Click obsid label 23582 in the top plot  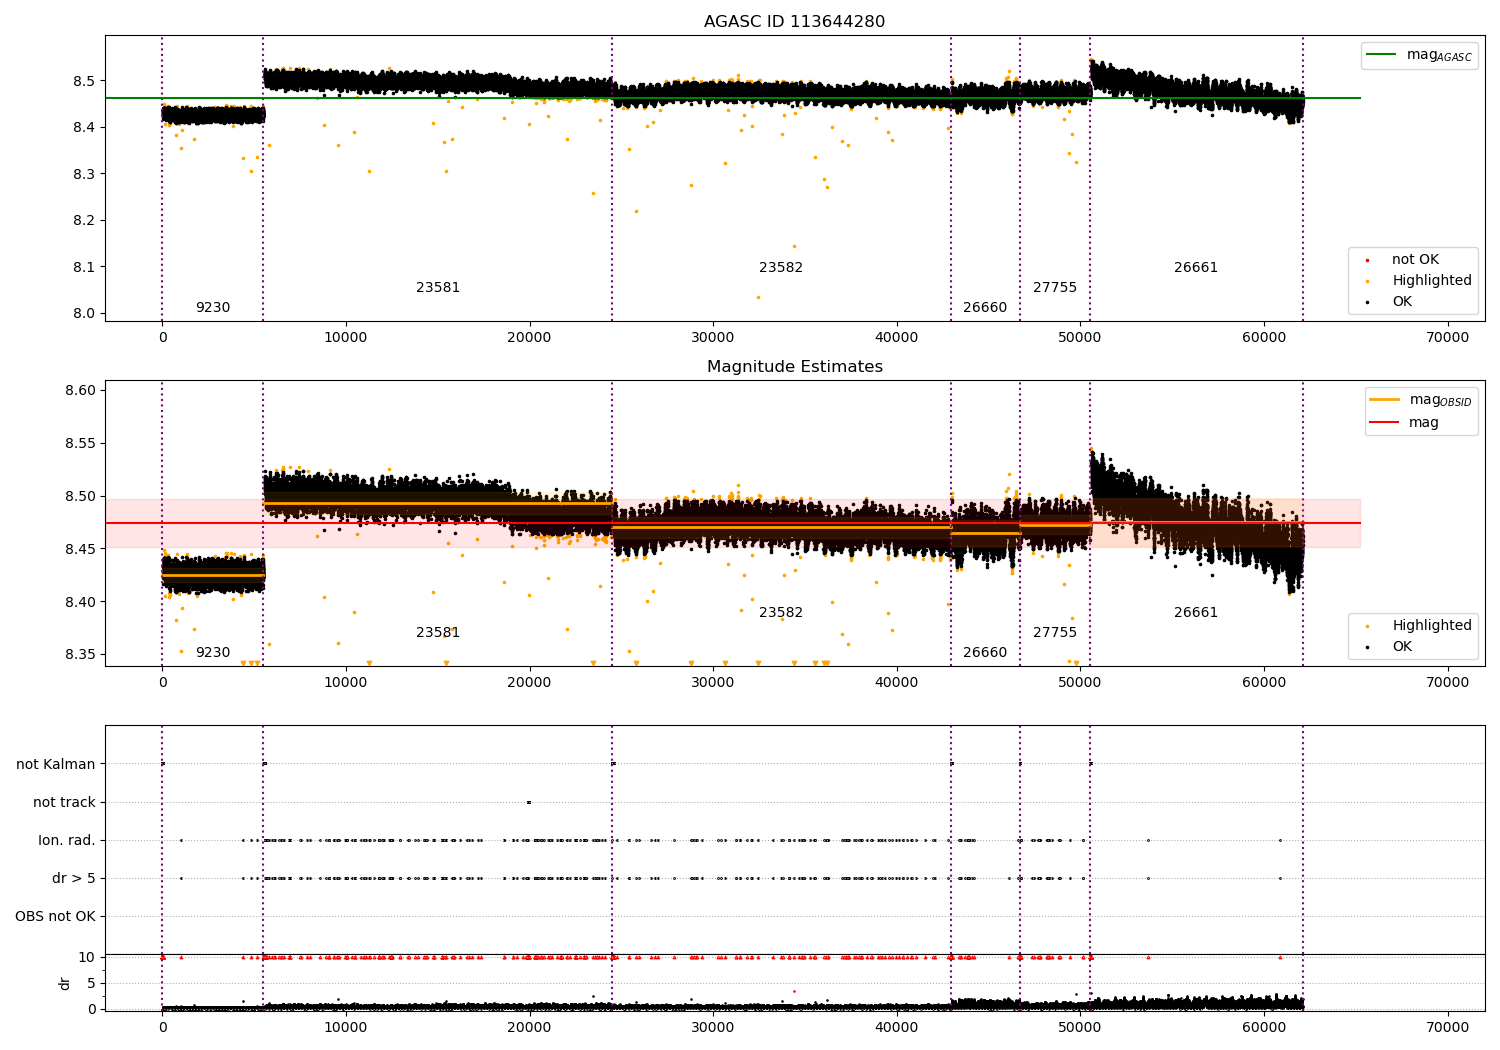coord(781,268)
